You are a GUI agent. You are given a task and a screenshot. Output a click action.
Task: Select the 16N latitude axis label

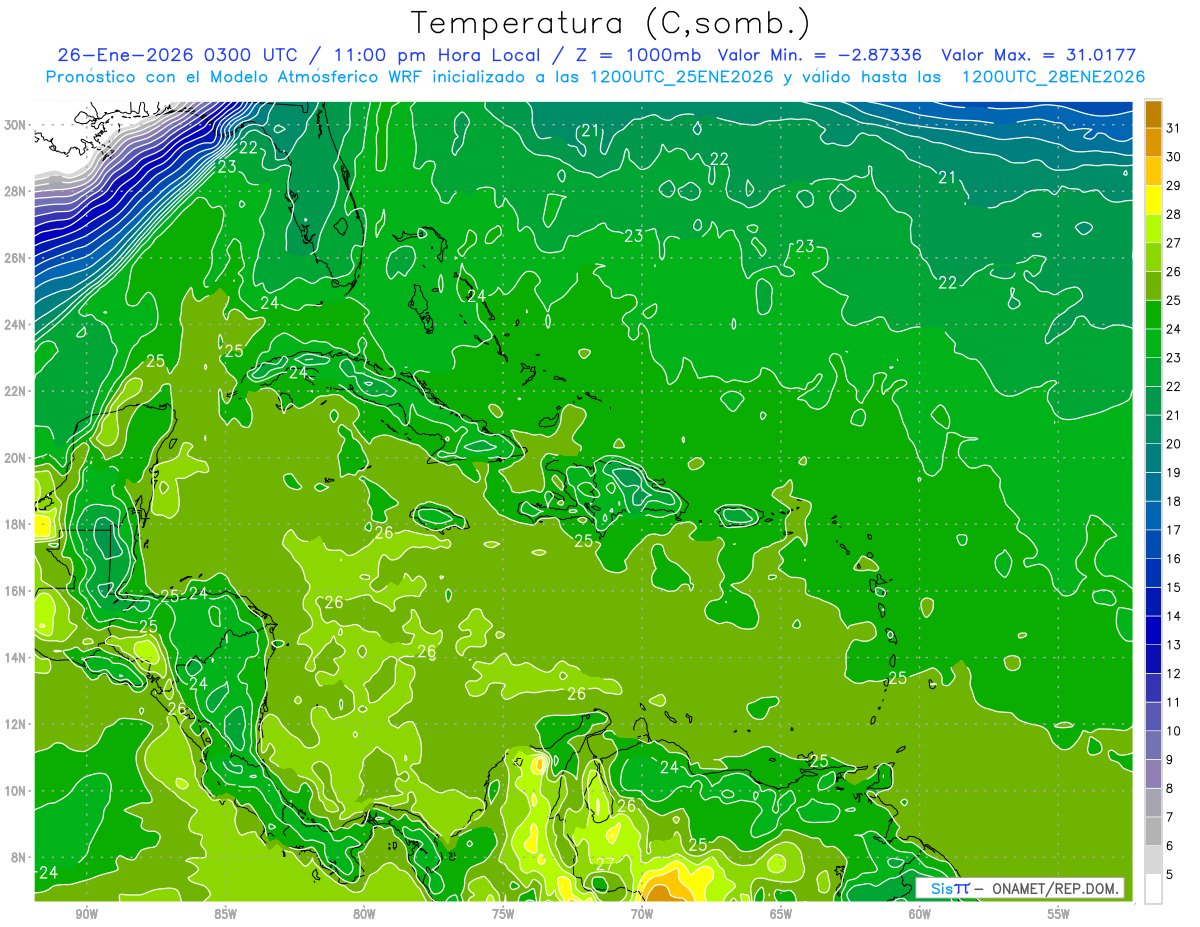coord(15,591)
